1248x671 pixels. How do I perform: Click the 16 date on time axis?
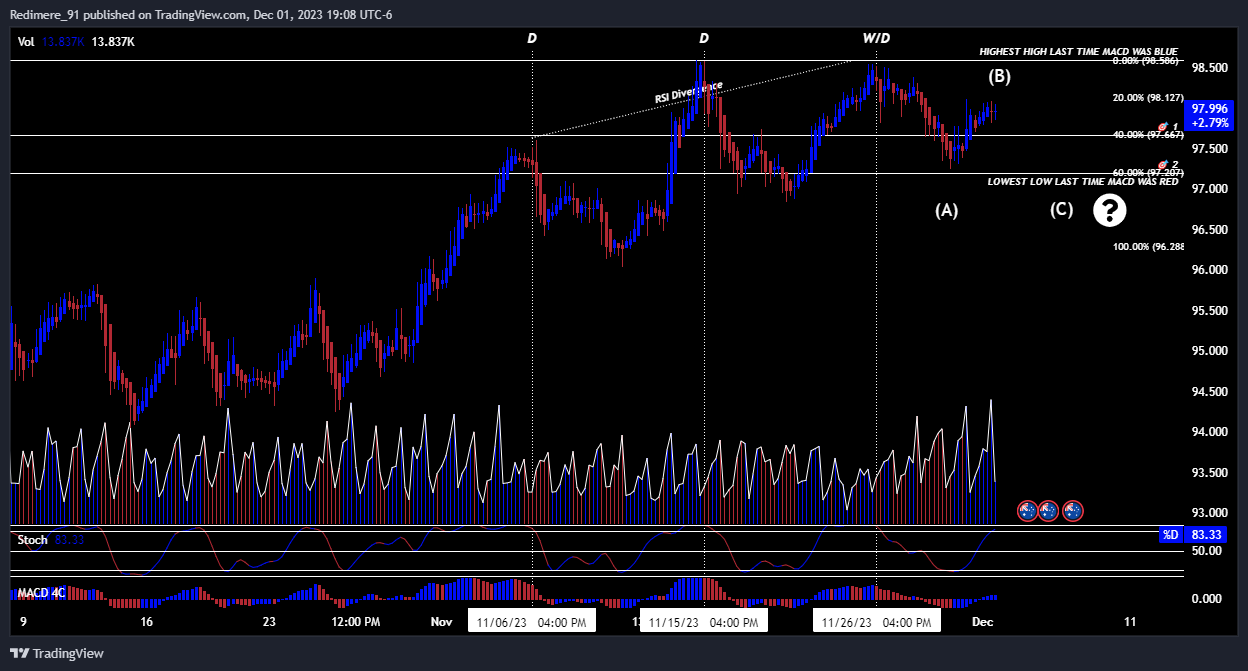click(x=146, y=622)
